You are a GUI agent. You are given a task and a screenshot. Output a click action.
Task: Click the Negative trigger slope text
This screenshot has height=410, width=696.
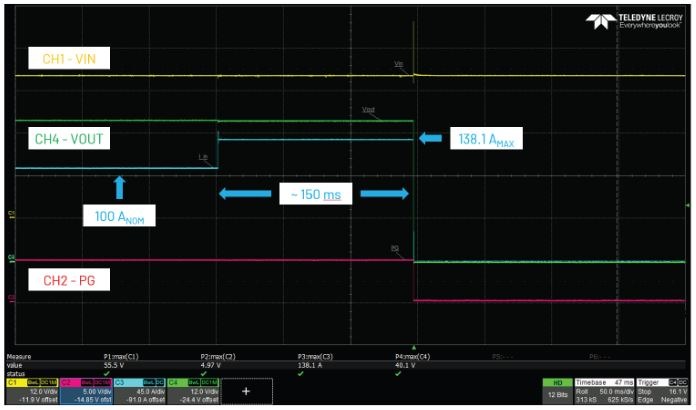click(x=675, y=400)
